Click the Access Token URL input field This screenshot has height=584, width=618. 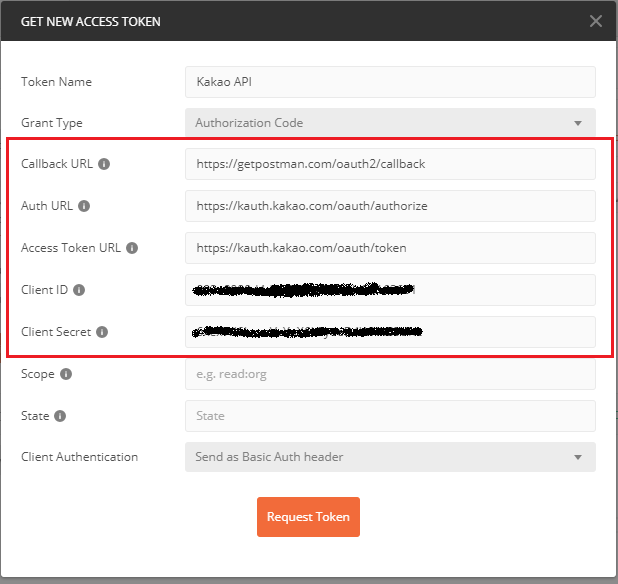(390, 248)
